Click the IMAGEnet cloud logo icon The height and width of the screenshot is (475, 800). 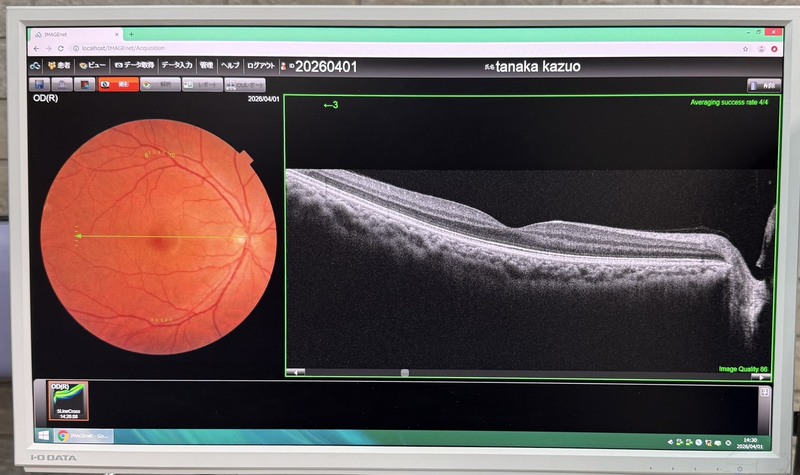(x=33, y=66)
